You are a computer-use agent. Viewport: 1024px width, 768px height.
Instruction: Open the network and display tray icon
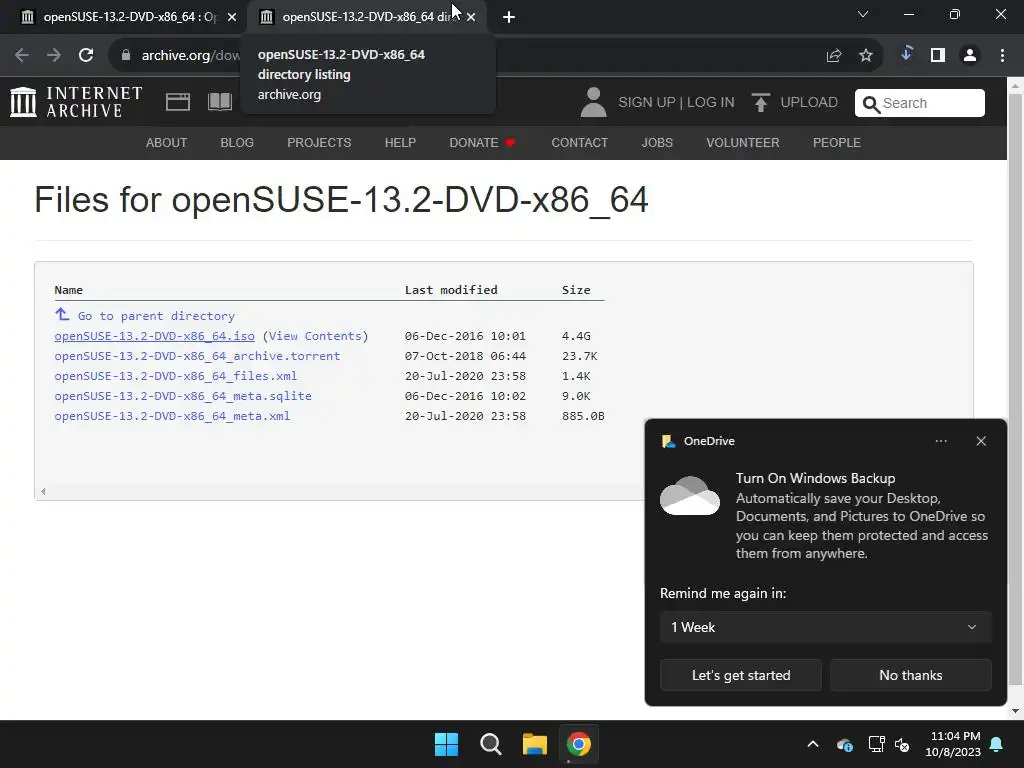click(876, 744)
